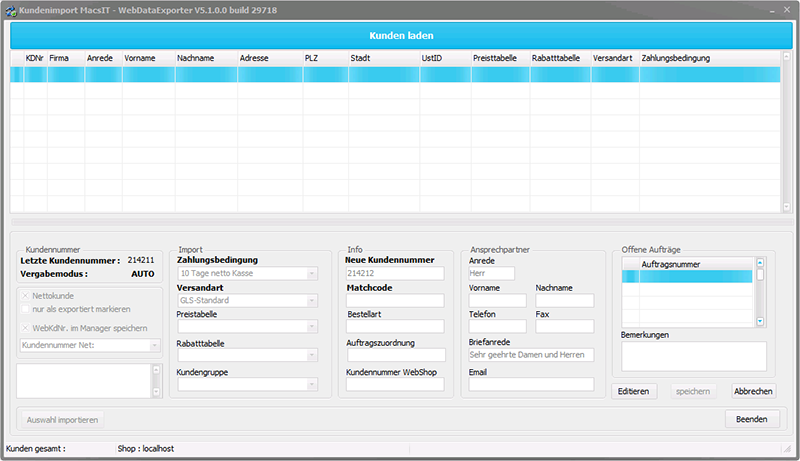
Task: Click the down arrow of lower-left text box
Action: point(155,393)
